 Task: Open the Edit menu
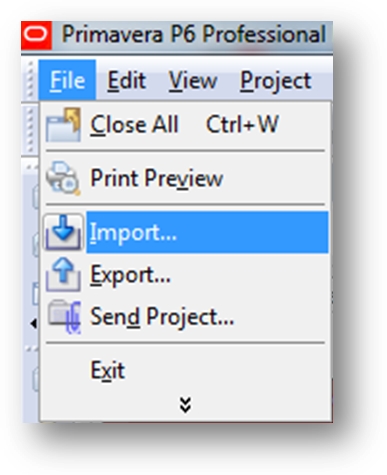coord(126,80)
